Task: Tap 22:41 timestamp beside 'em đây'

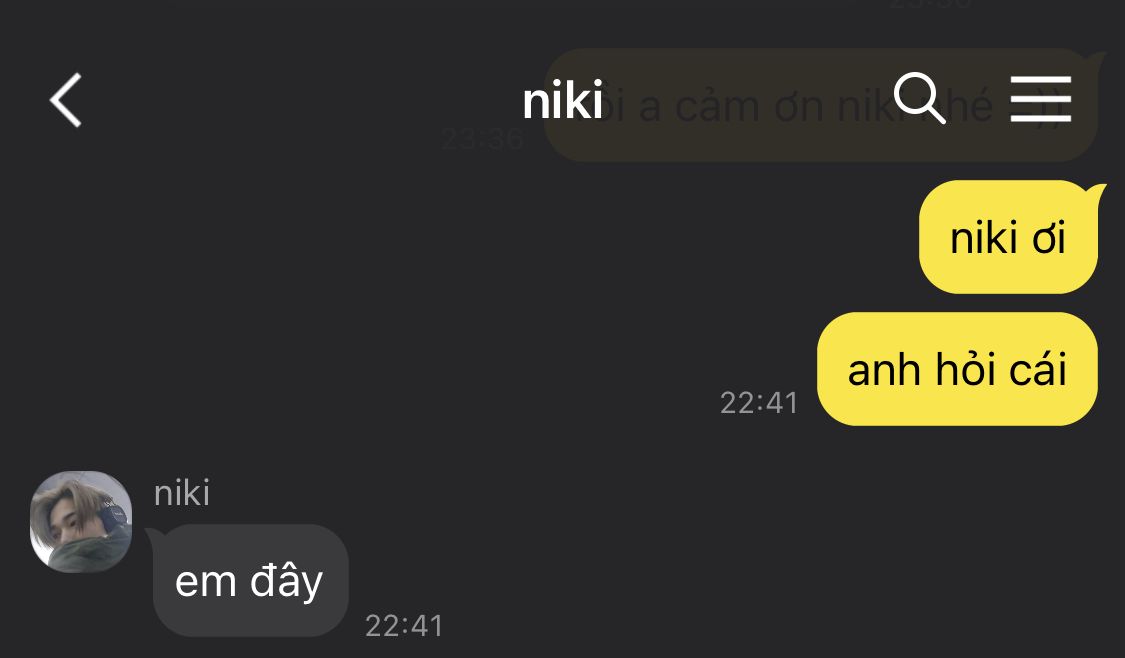Action: (x=404, y=626)
